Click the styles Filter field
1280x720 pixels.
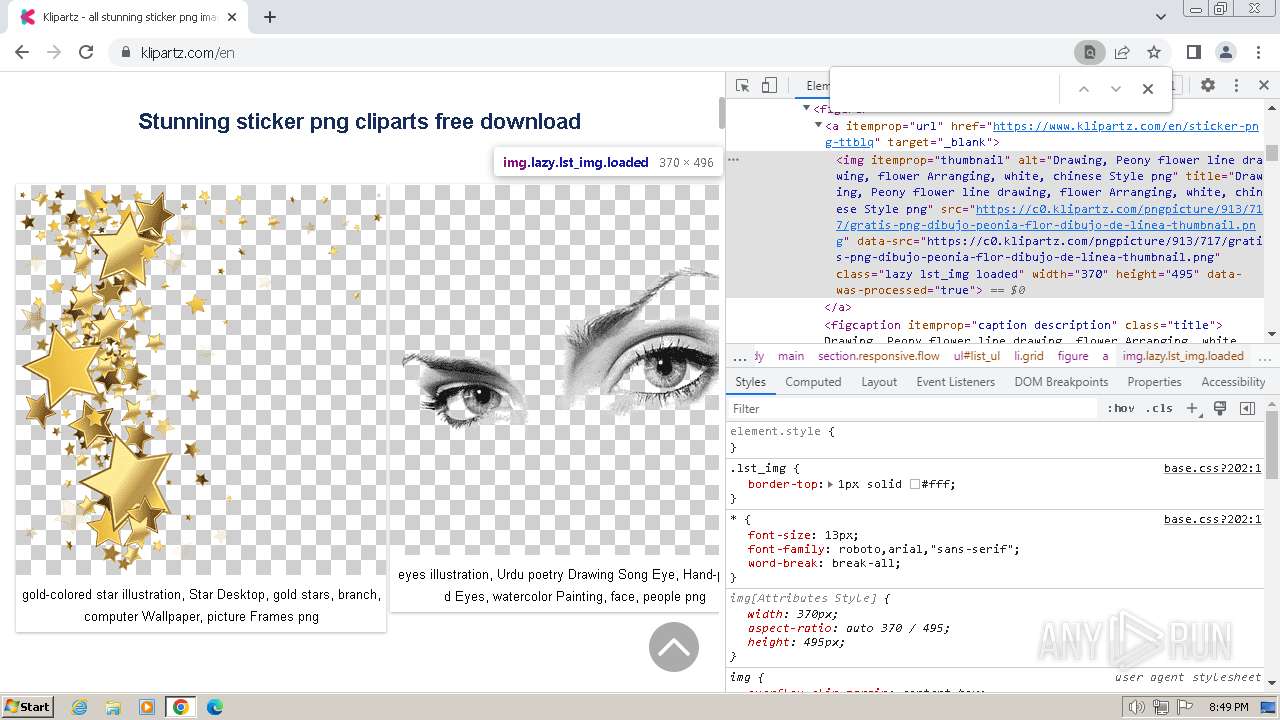[913, 408]
